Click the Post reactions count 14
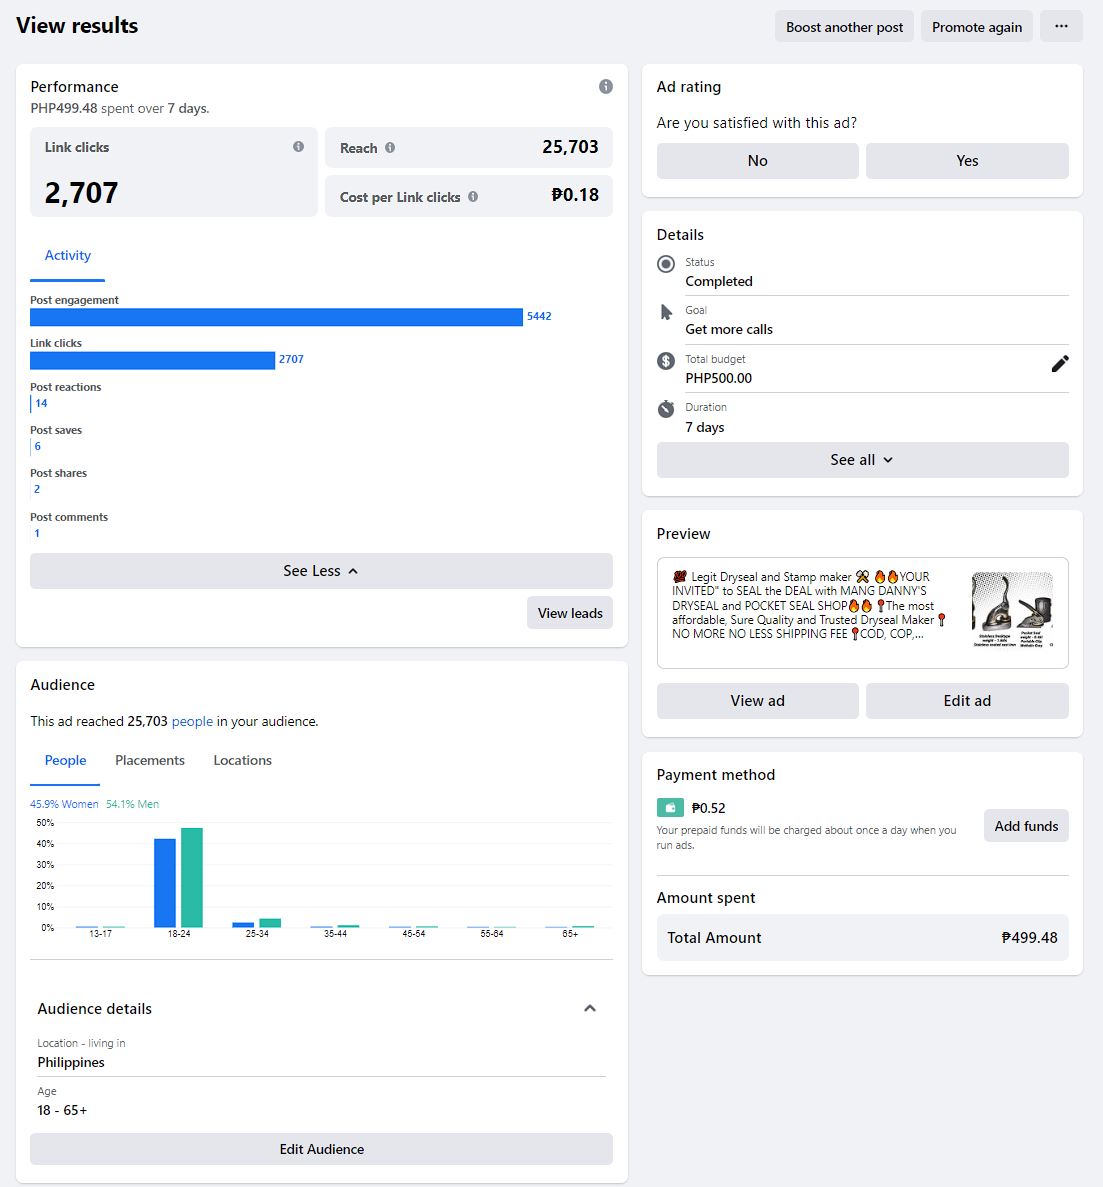Image resolution: width=1103 pixels, height=1187 pixels. 41,403
